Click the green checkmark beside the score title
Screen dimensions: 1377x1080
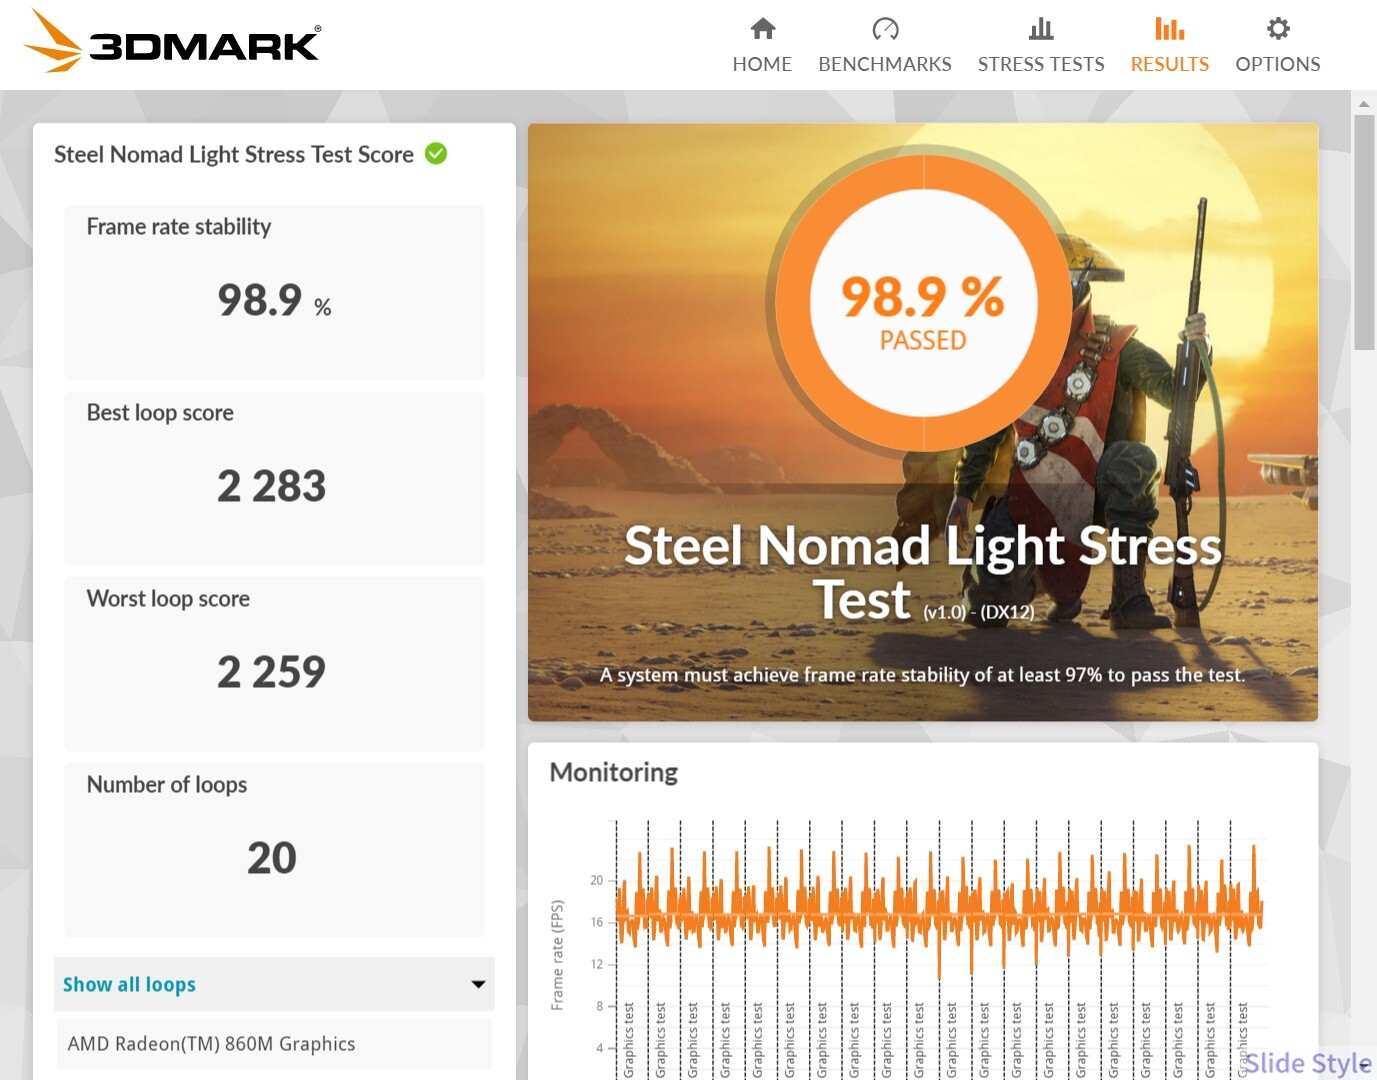coord(436,153)
